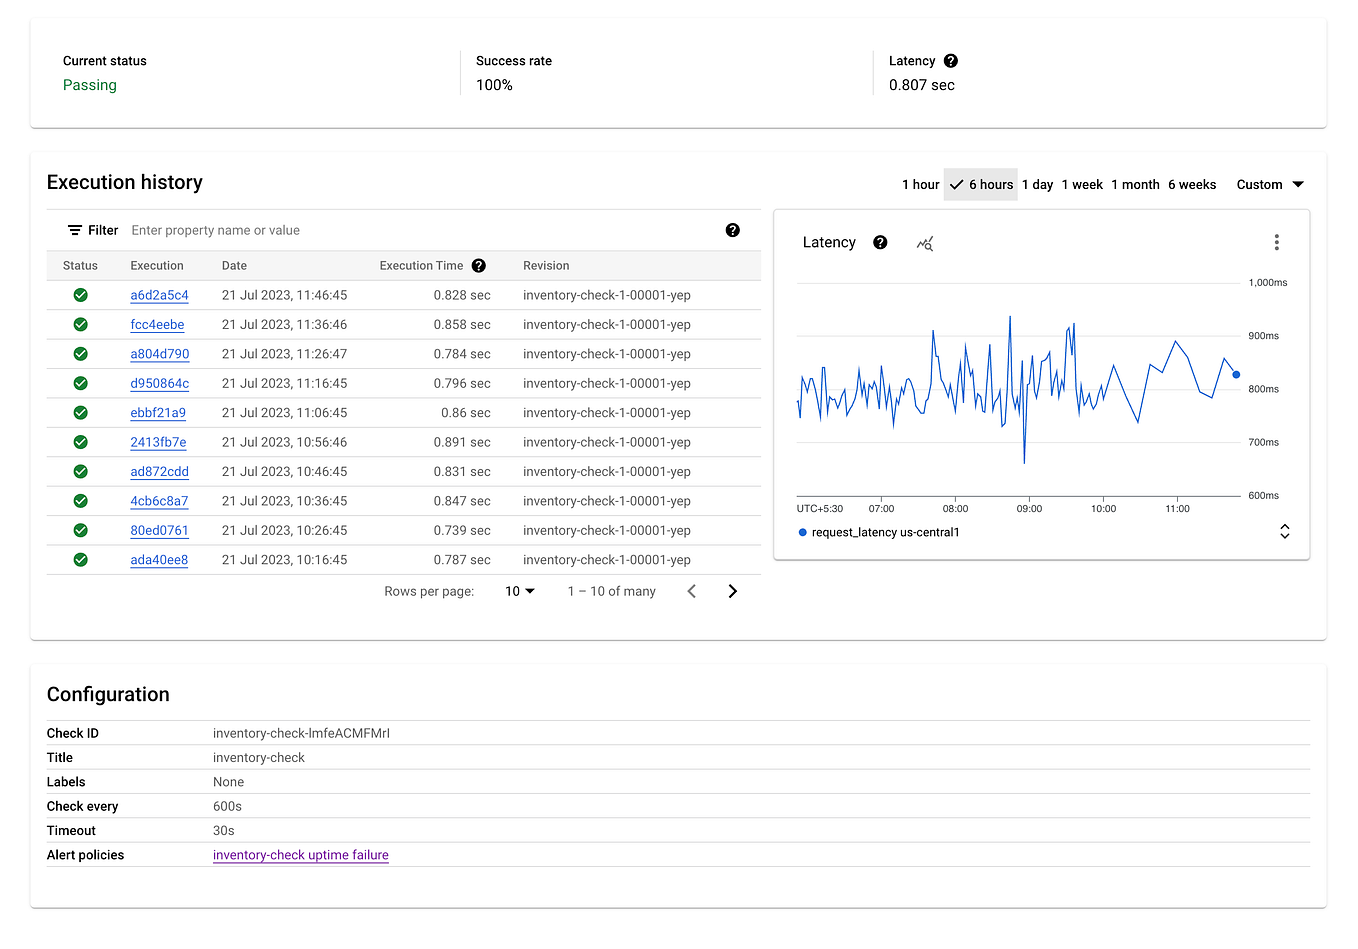The height and width of the screenshot is (949, 1358).
Task: Click the green checkmark next to fcc4eebe
Action: (80, 324)
